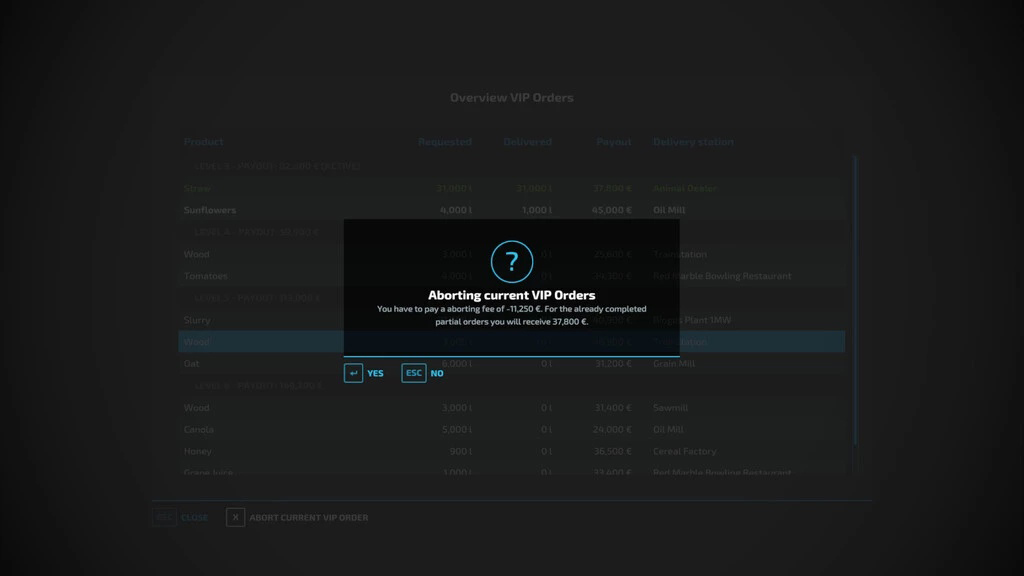
Task: Click the Abort Current VIP Order label
Action: click(x=308, y=517)
